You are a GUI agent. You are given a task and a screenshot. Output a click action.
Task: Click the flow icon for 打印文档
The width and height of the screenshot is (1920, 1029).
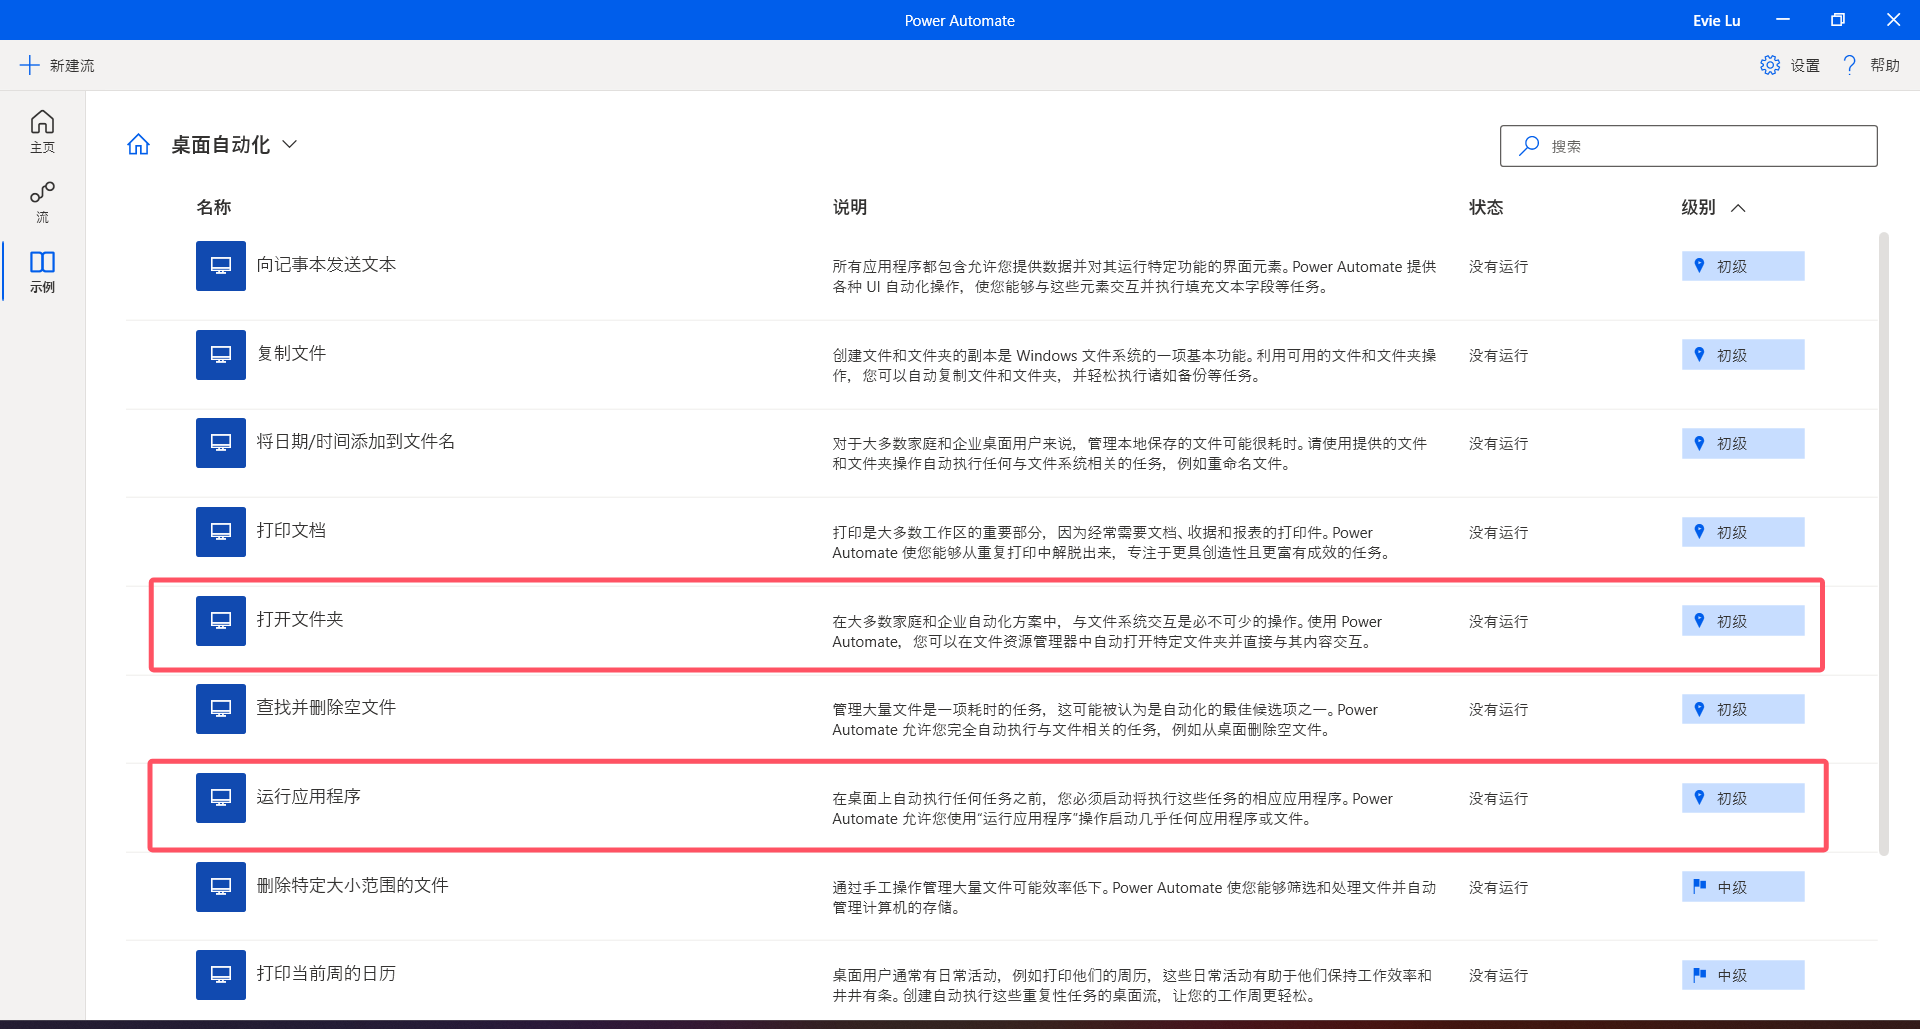[221, 532]
